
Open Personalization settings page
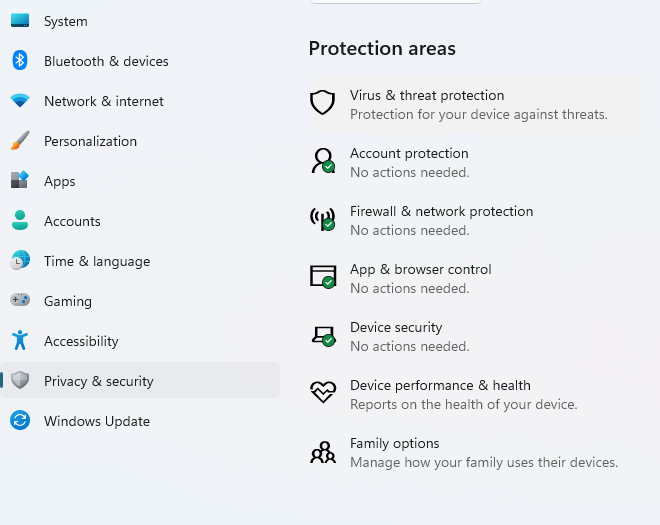click(x=90, y=141)
